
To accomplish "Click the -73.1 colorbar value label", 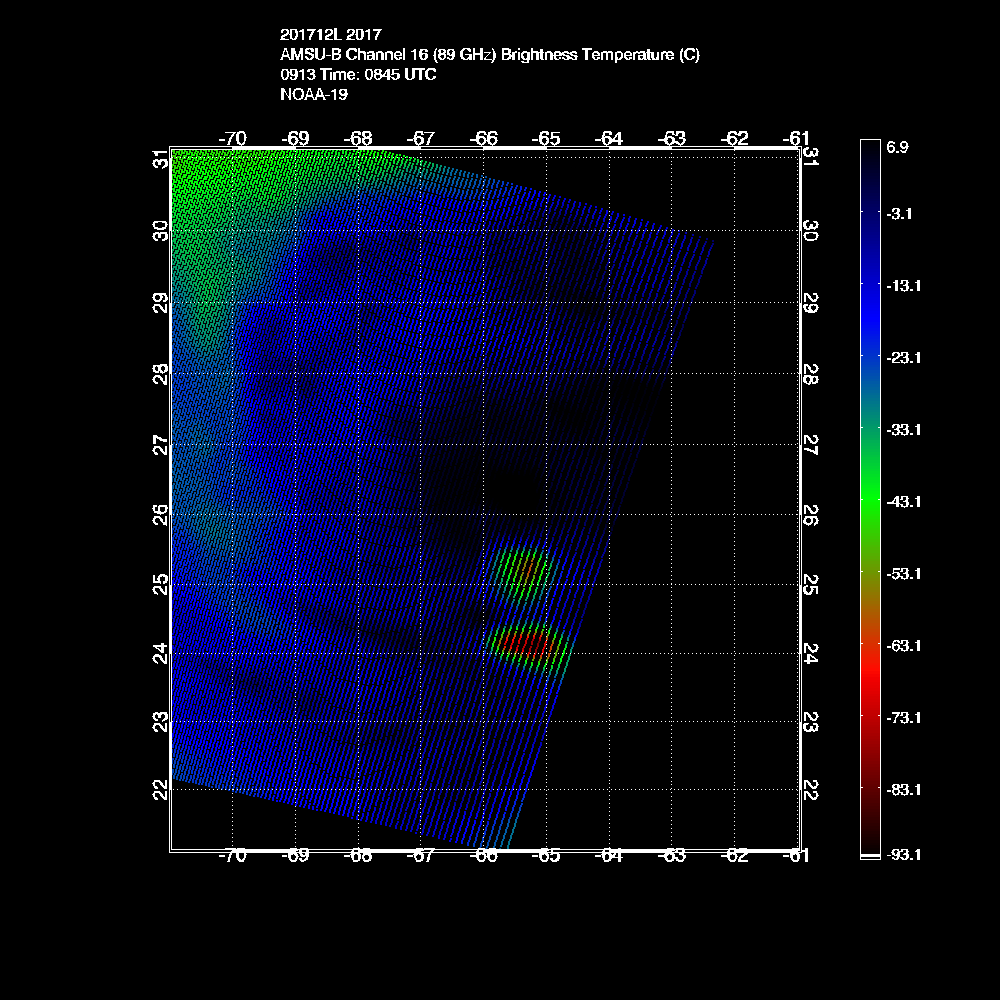I will pos(903,717).
